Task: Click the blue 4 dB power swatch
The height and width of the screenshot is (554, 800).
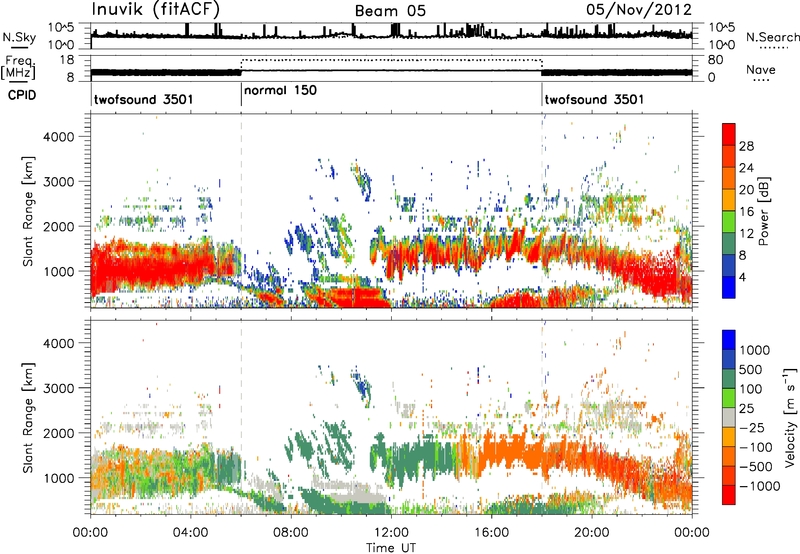Action: point(729,287)
